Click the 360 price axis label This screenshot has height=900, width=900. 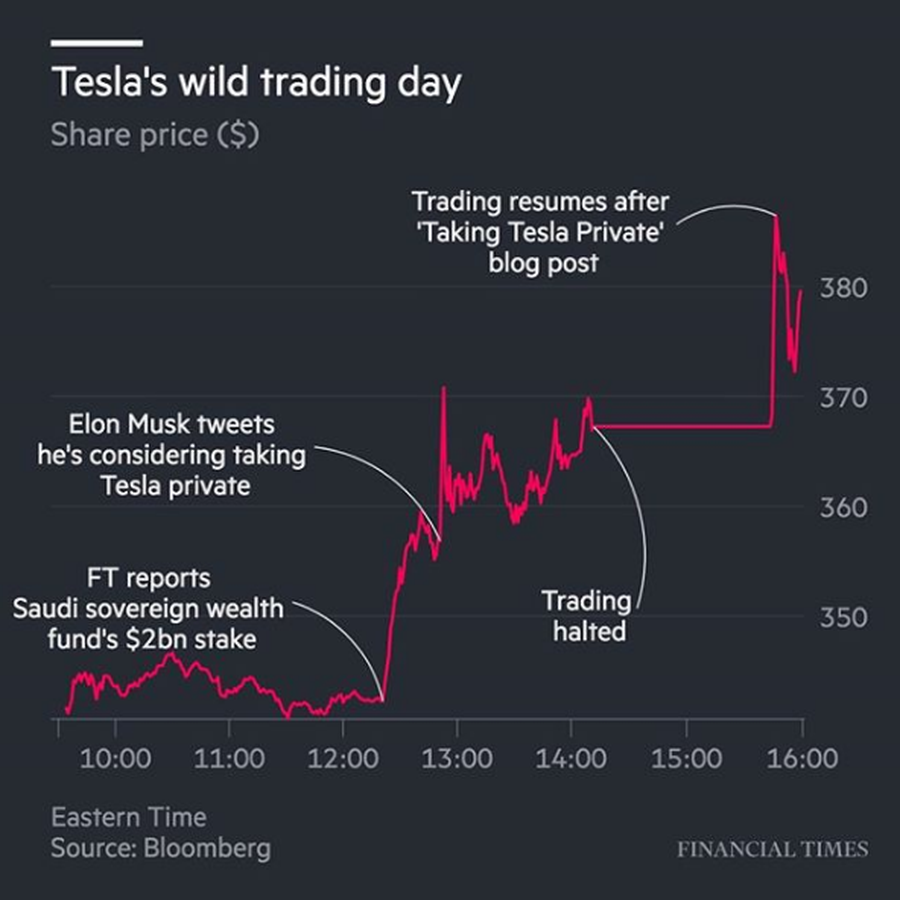point(843,507)
